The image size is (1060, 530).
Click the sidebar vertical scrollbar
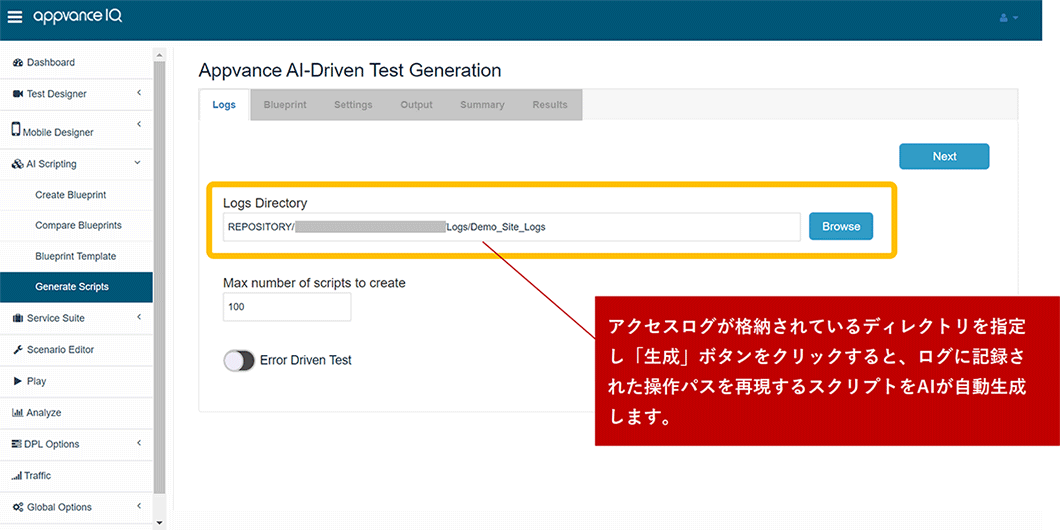point(159,280)
